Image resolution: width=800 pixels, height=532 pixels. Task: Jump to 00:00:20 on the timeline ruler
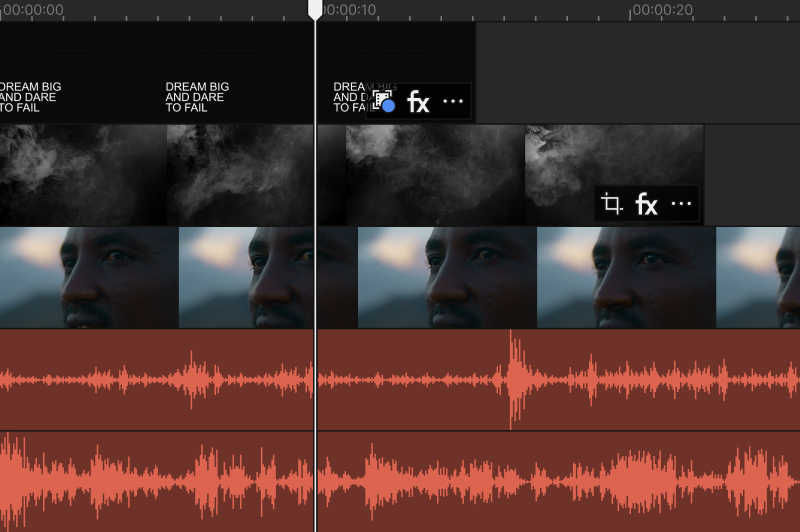coord(662,10)
